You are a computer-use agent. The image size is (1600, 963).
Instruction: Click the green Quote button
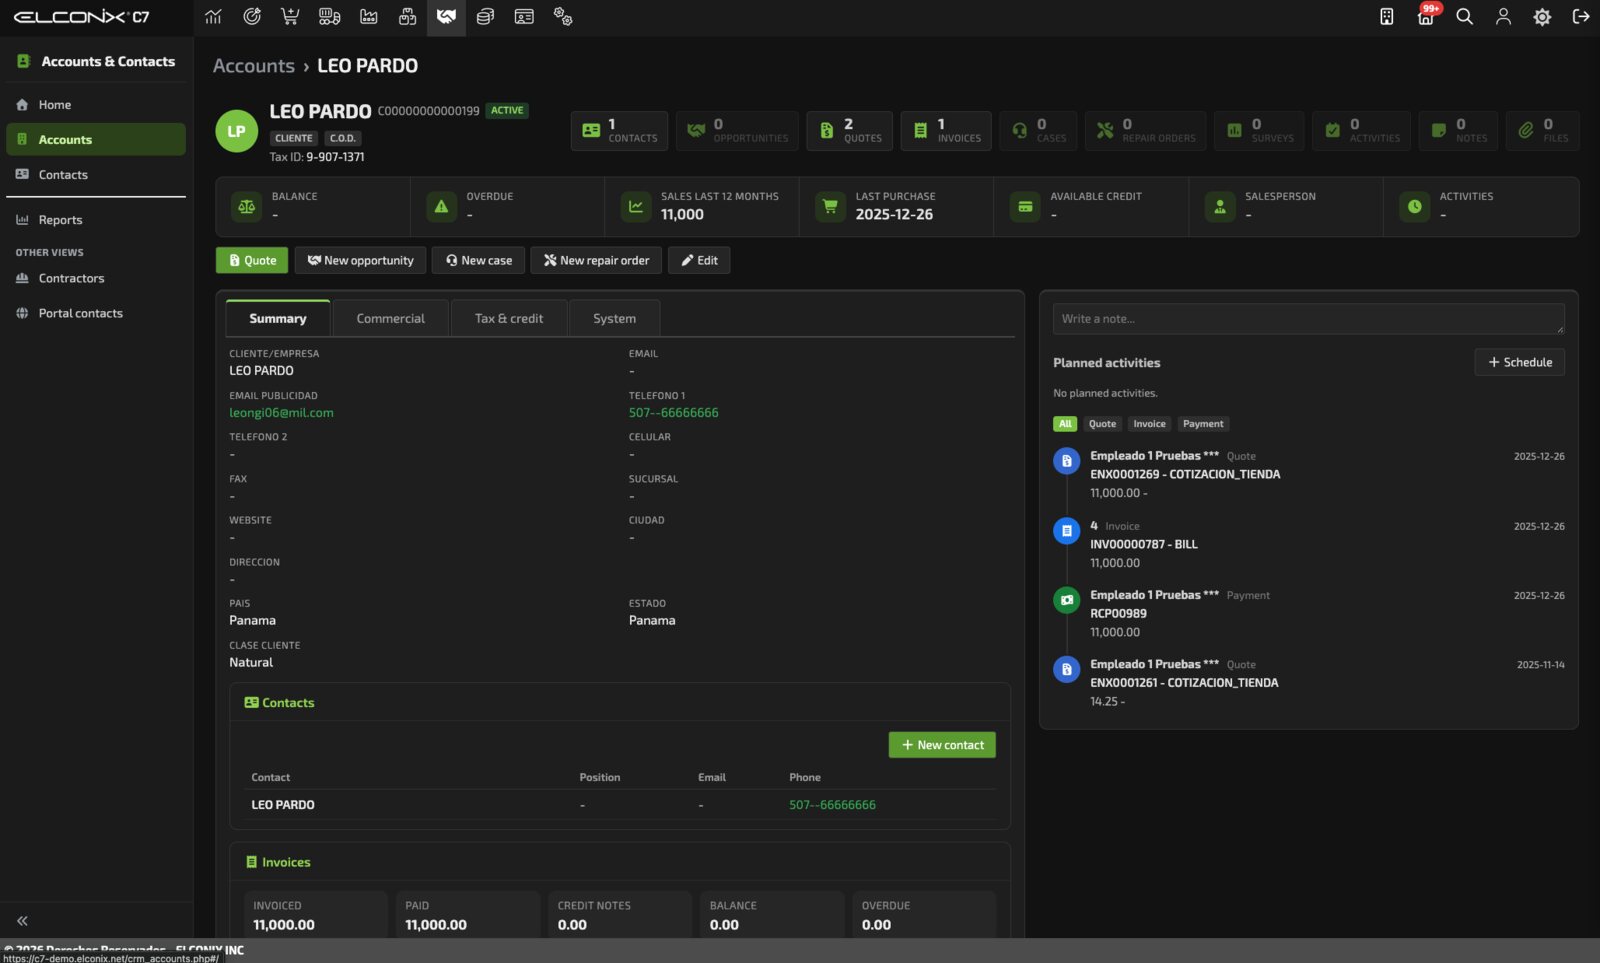coord(252,261)
